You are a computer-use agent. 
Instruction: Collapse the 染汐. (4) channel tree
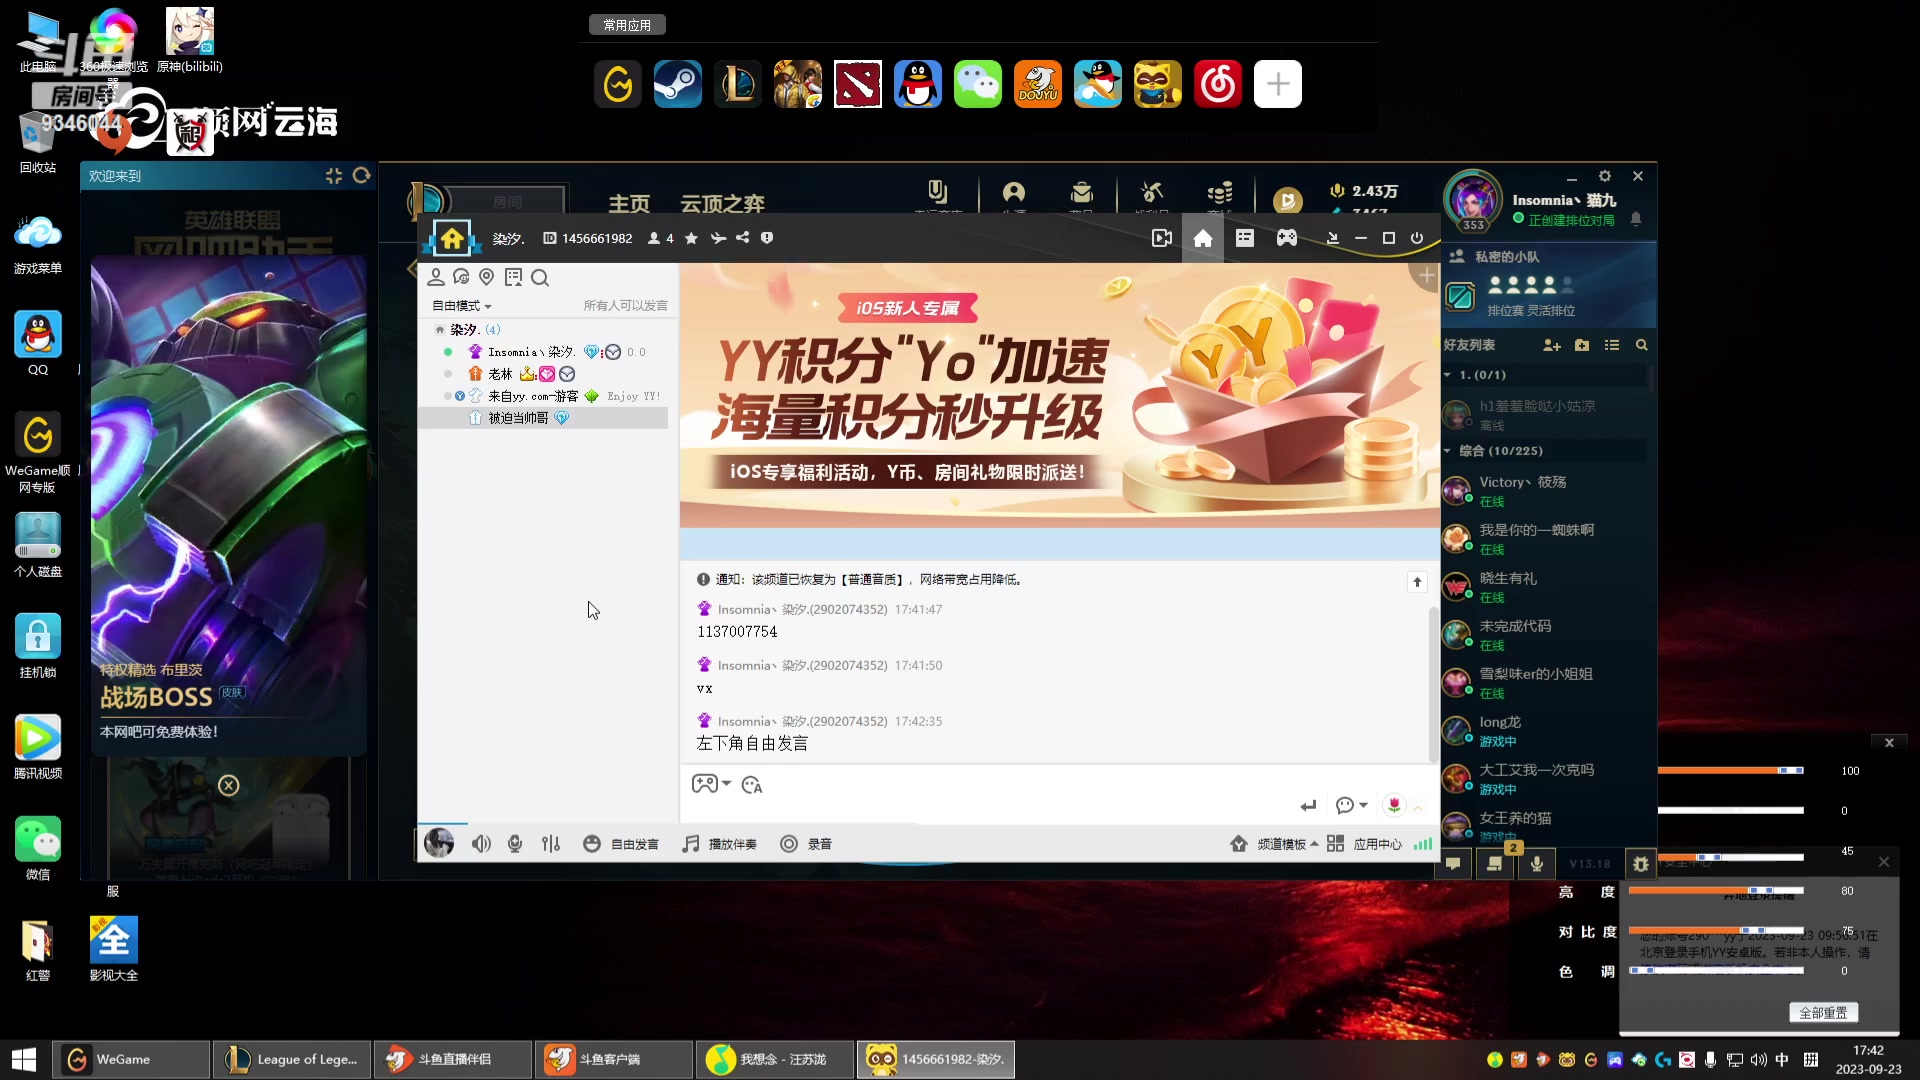[440, 330]
